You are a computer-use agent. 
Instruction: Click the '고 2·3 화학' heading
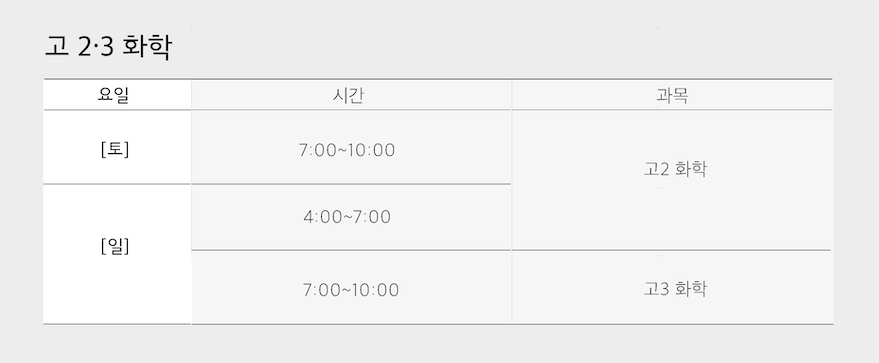pos(108,46)
